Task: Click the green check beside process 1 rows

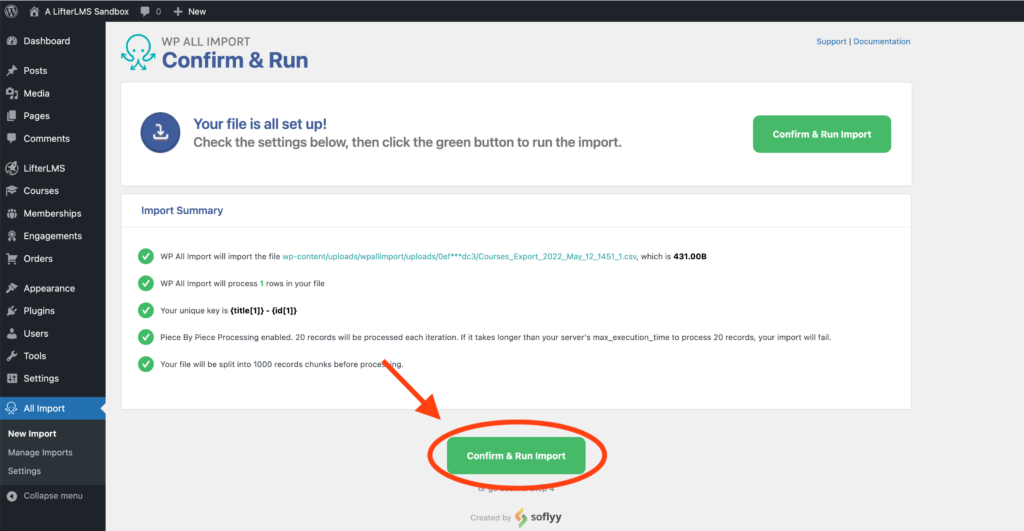Action: point(146,283)
